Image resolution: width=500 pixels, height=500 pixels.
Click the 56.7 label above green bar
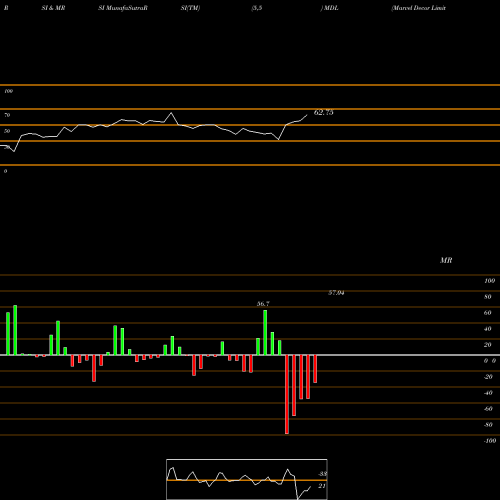click(x=263, y=304)
